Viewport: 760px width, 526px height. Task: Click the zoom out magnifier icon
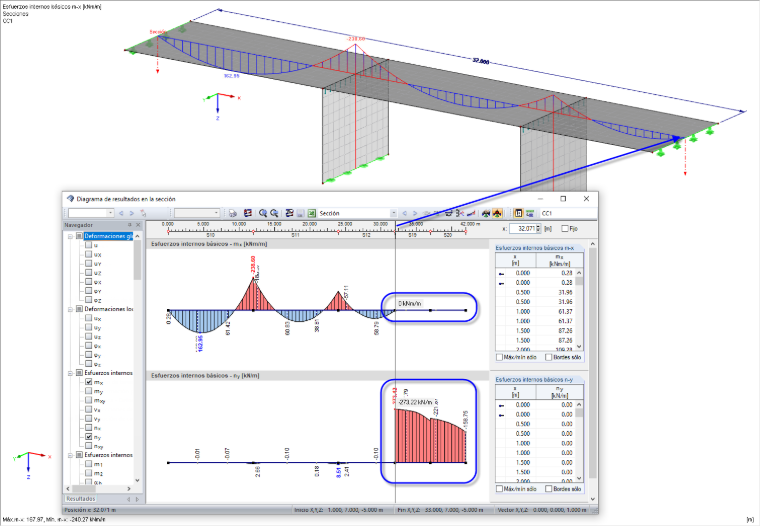[274, 213]
